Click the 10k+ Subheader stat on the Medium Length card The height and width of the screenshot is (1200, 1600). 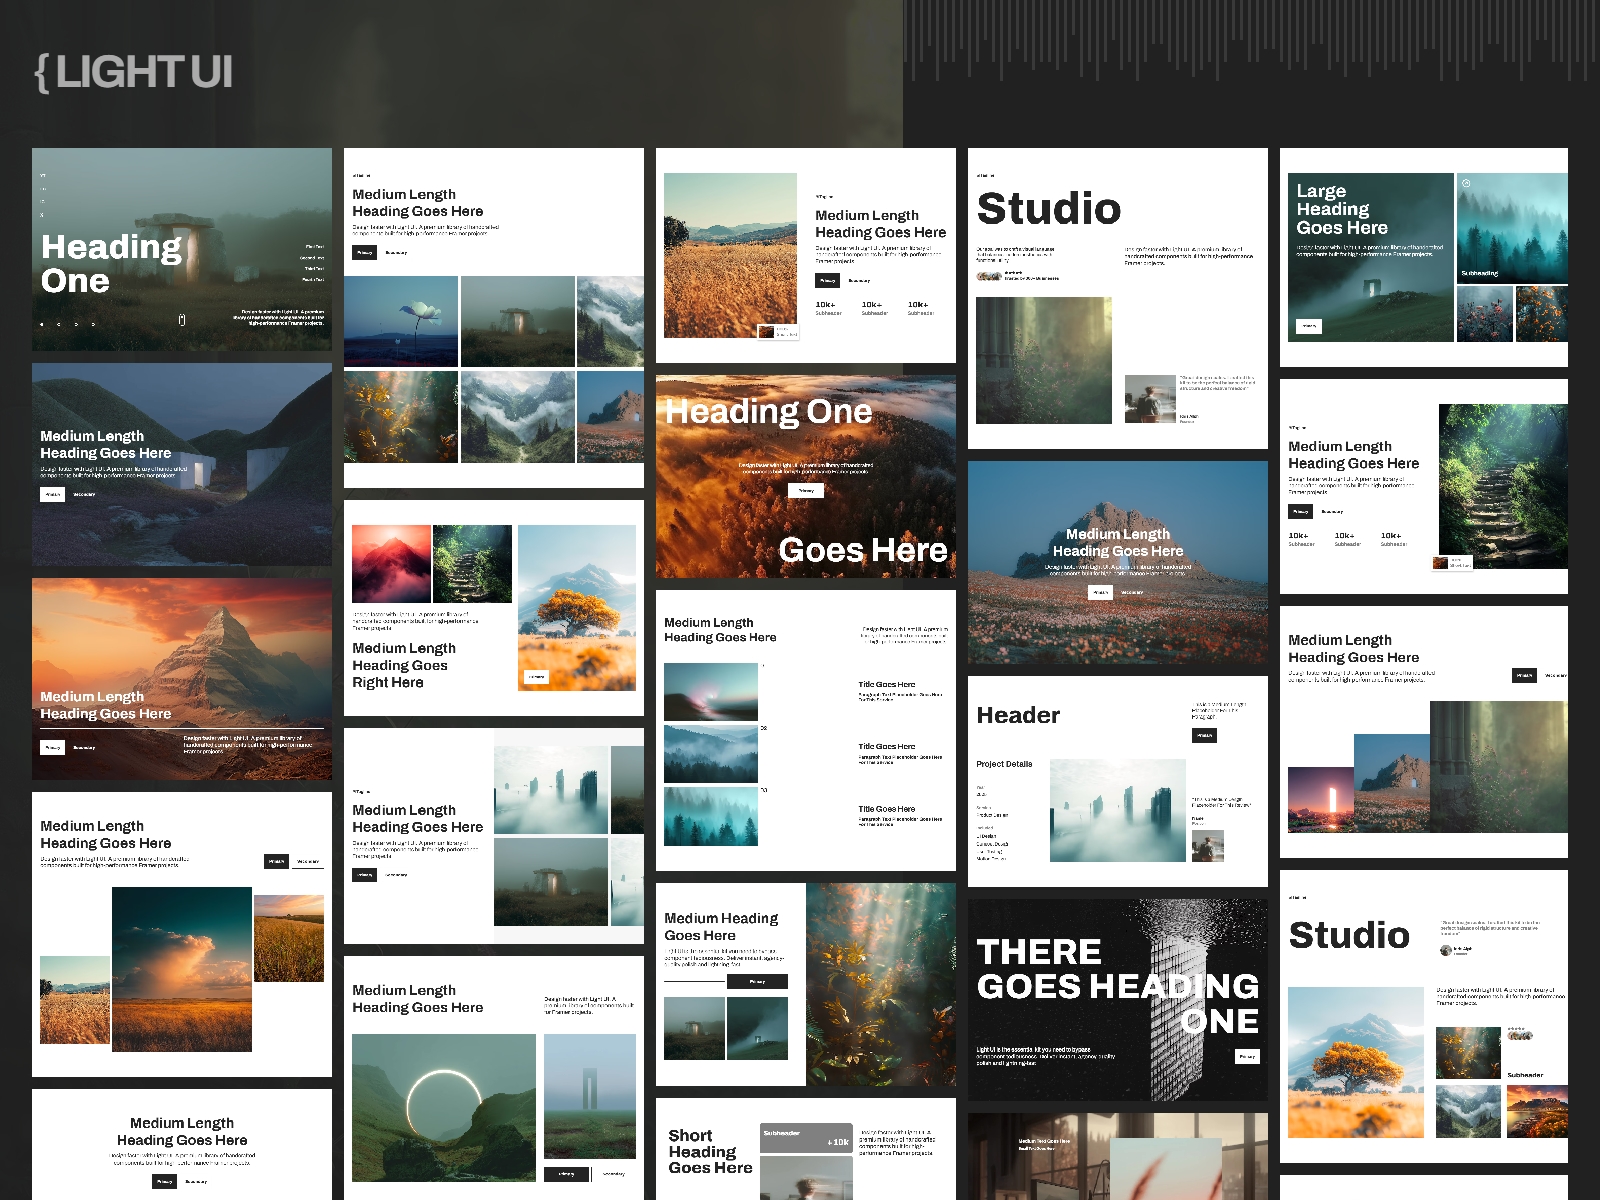click(x=827, y=306)
